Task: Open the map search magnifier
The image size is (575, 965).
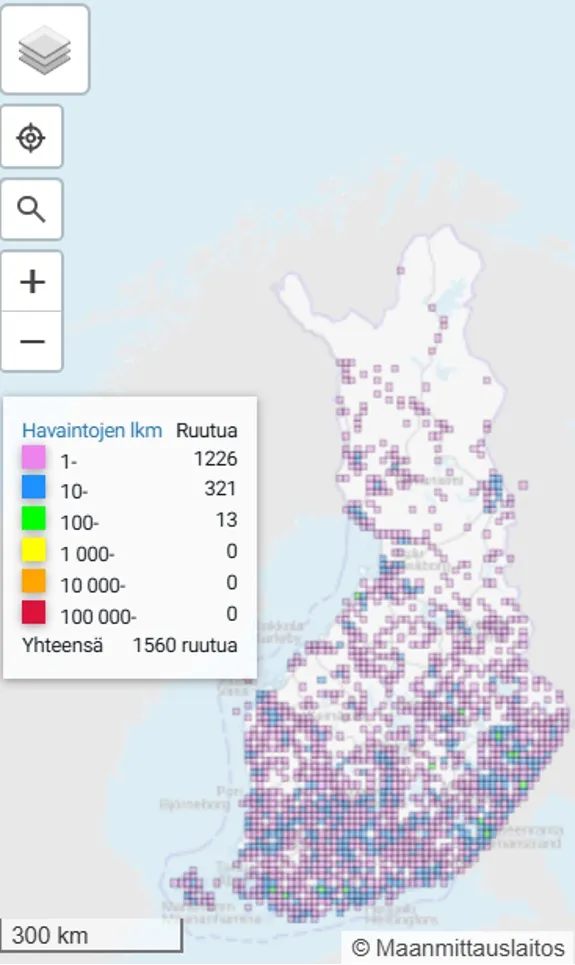Action: point(31,209)
